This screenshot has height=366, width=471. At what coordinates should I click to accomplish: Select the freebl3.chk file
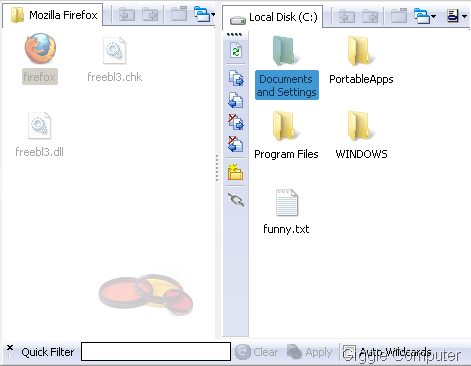114,59
